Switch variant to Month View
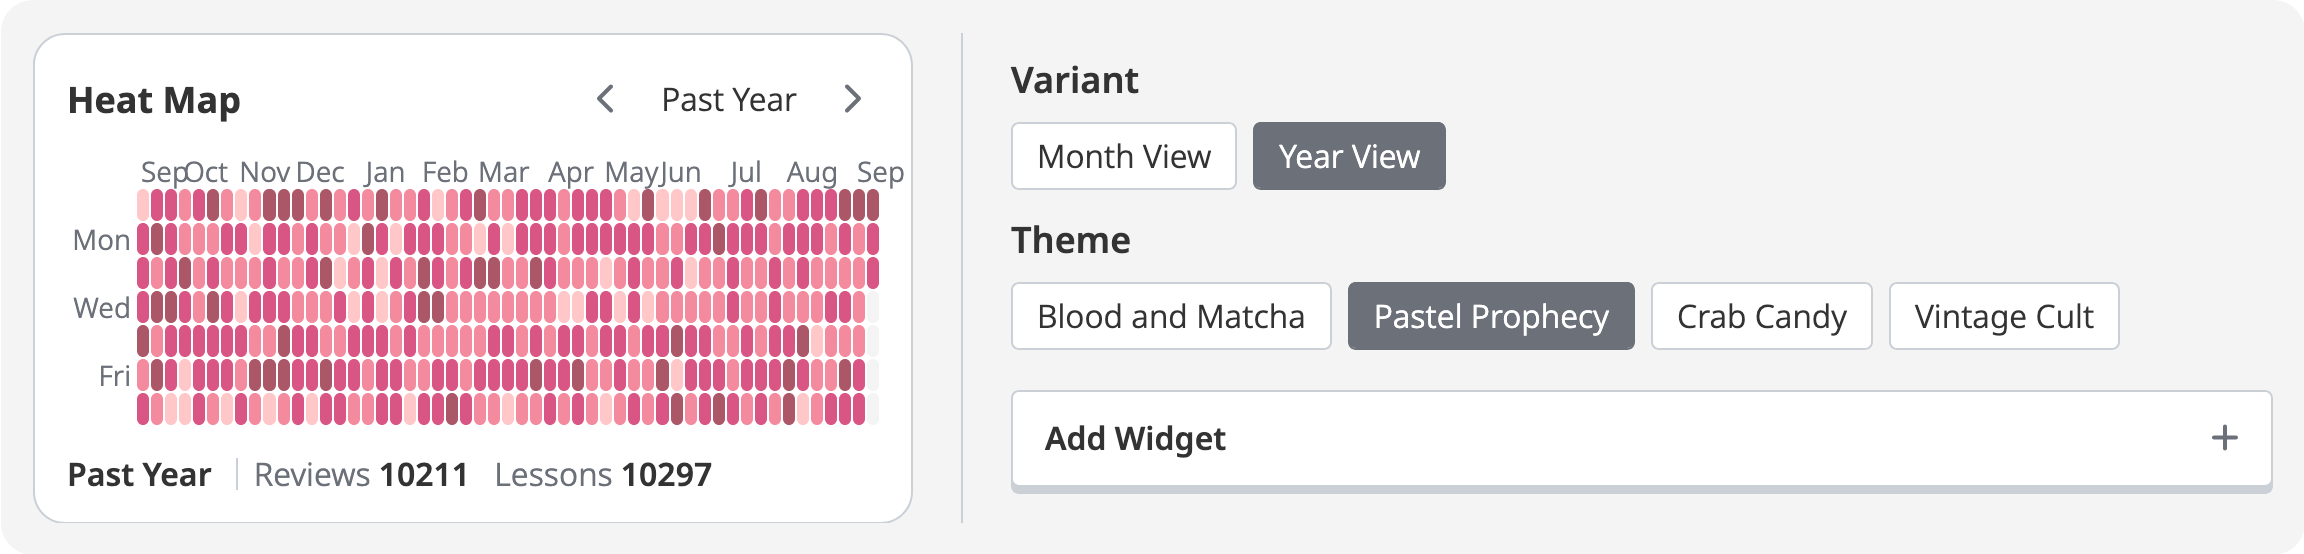 [1123, 156]
